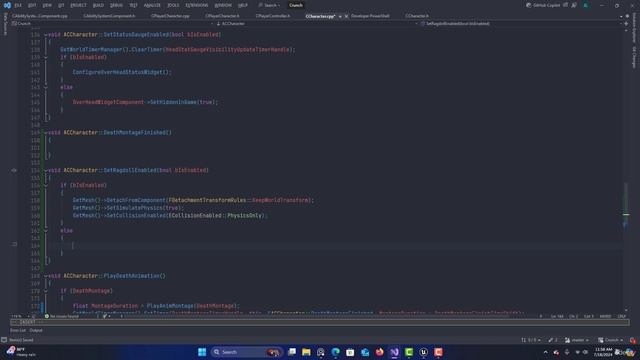
Task: Open the View menu
Action: (47, 5)
